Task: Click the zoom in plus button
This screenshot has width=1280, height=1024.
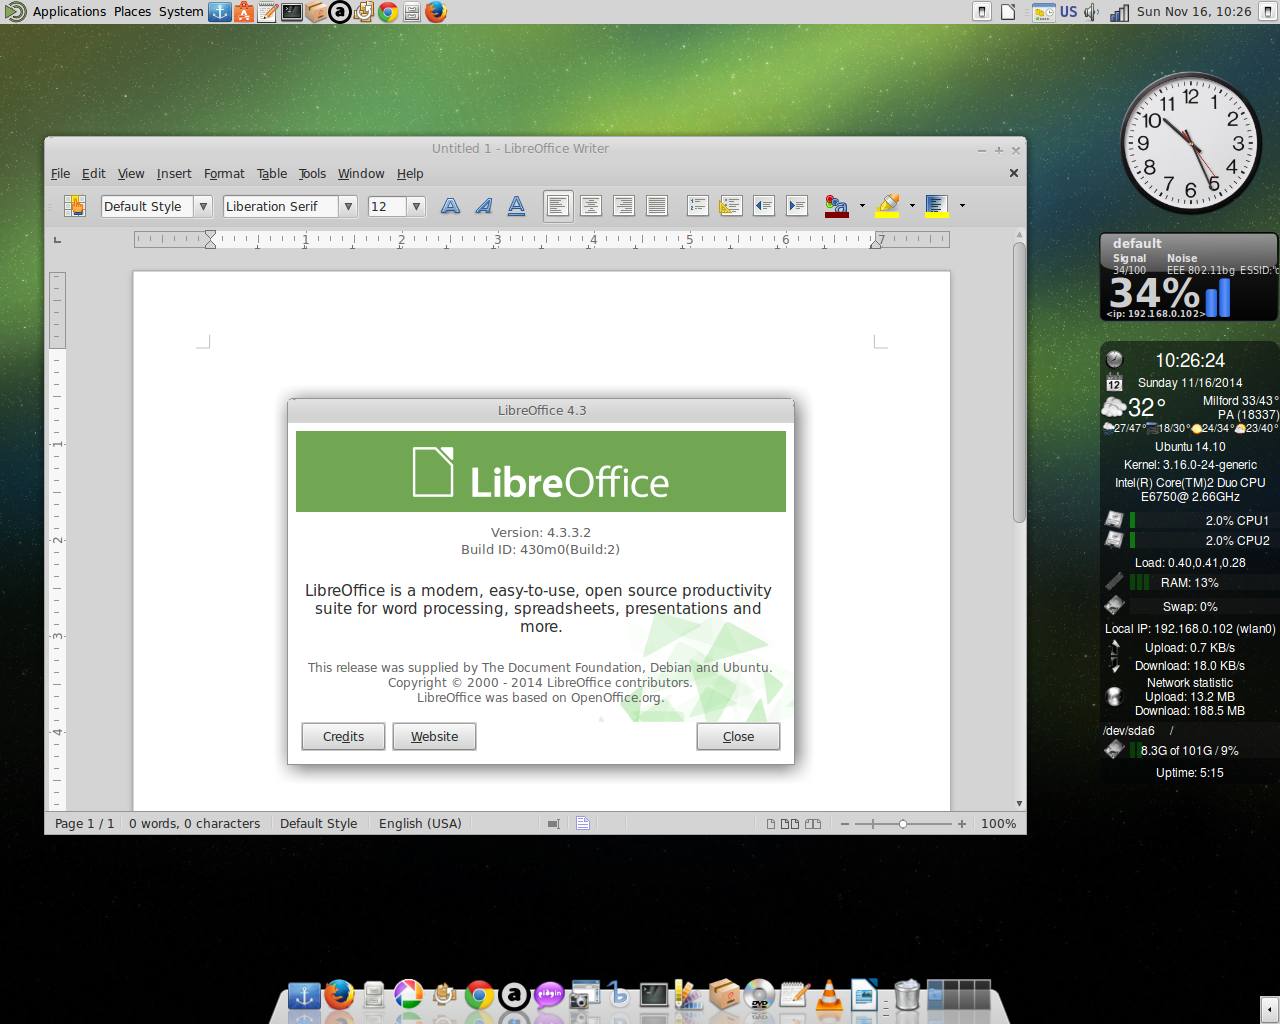Action: (x=962, y=824)
